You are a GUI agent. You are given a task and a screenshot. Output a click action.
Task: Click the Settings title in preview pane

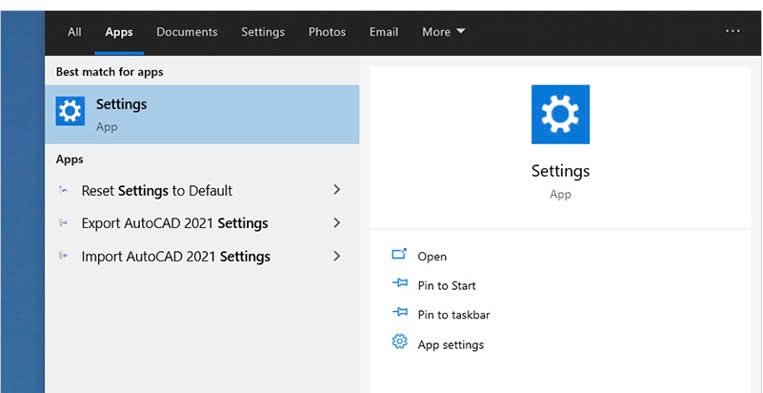[x=560, y=171]
